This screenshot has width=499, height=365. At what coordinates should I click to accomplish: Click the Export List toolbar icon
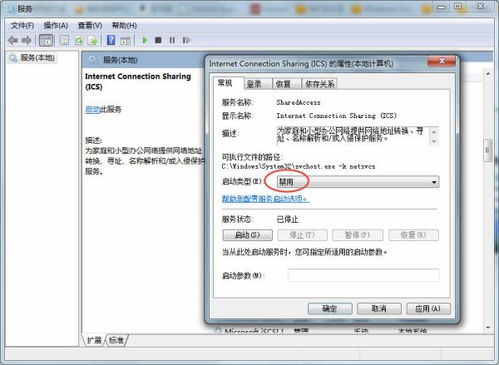(92, 40)
